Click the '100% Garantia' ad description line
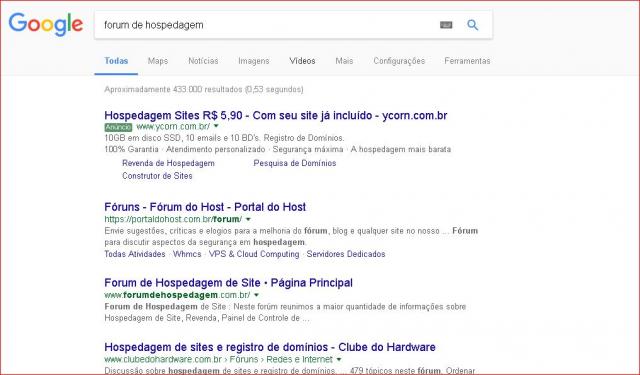This screenshot has height=375, width=640. point(278,149)
